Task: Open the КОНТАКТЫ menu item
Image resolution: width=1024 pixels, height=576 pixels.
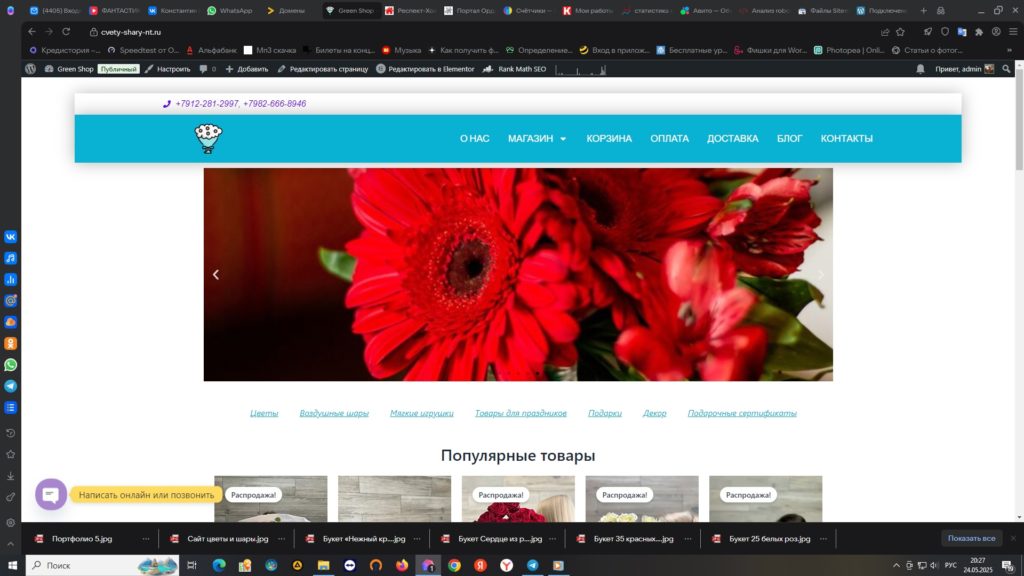Action: pos(846,138)
